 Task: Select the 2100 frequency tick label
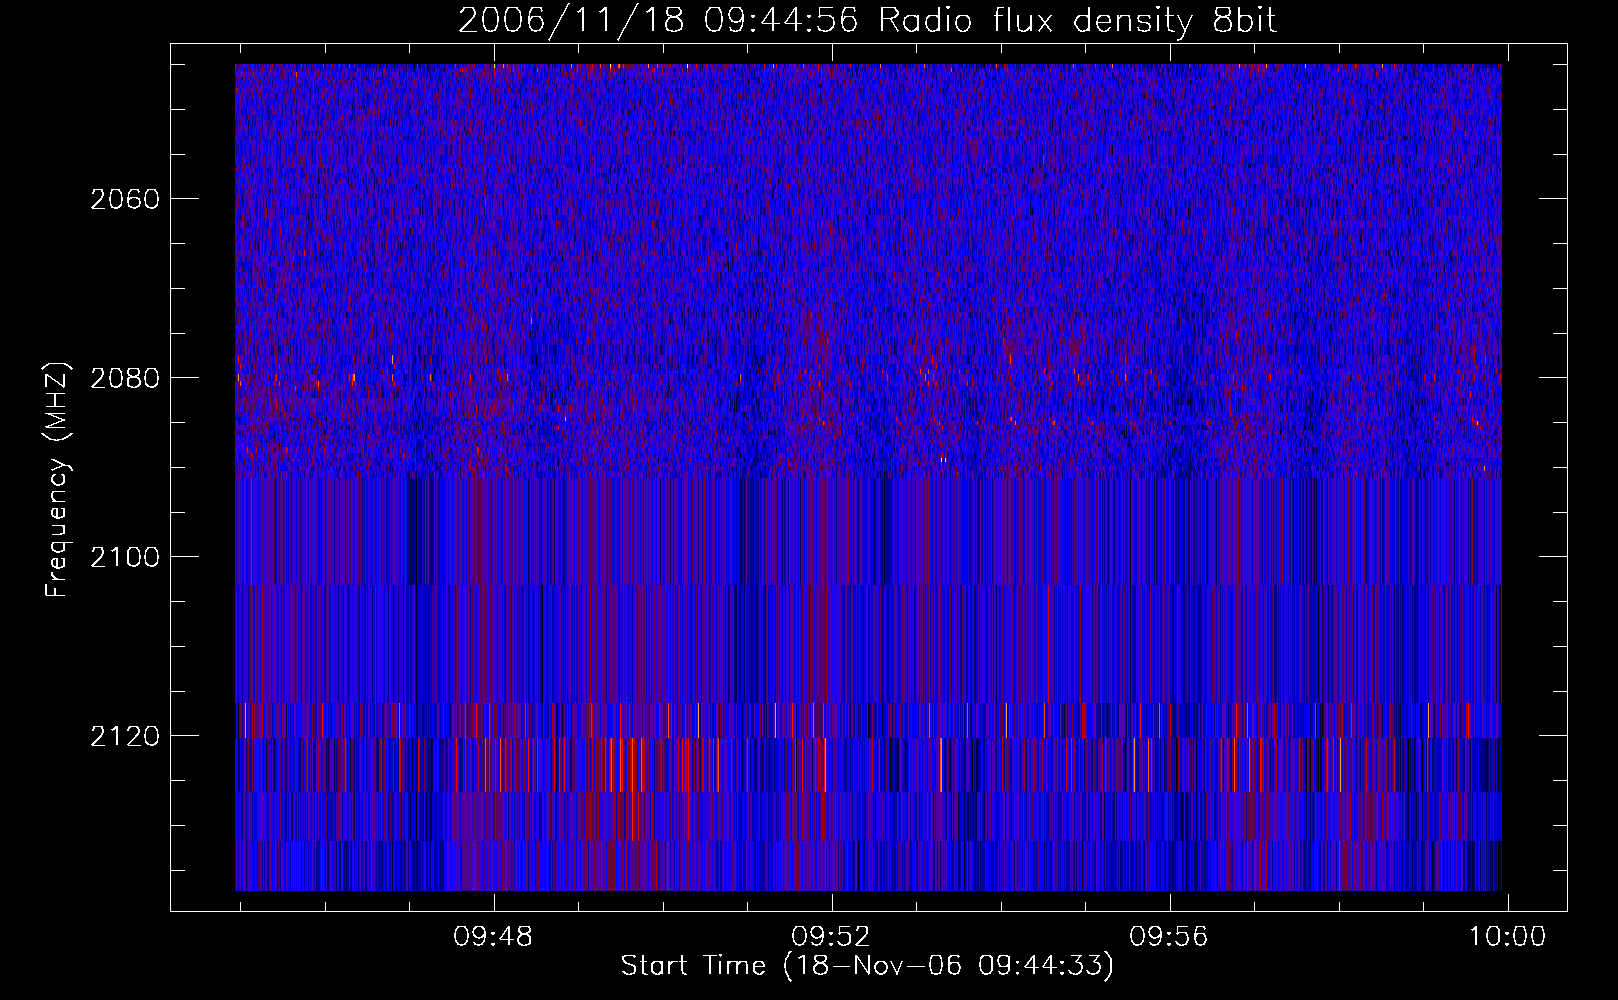point(124,557)
